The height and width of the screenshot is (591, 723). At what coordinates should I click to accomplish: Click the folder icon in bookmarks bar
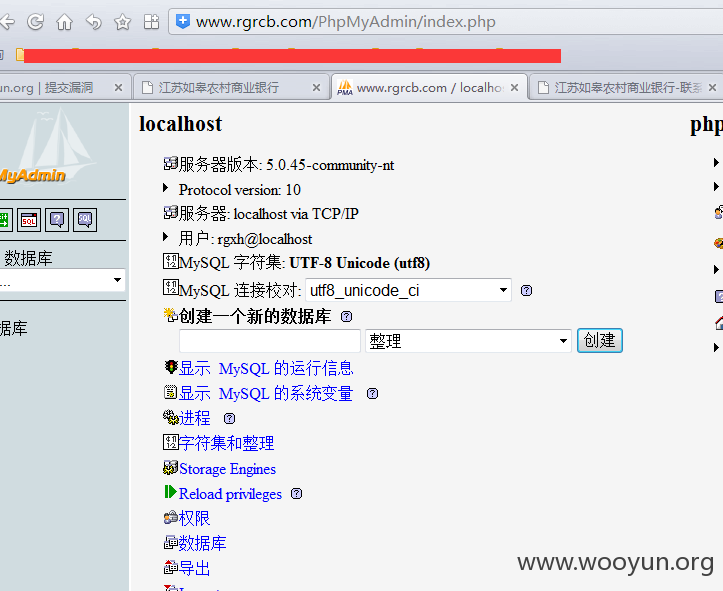20,55
